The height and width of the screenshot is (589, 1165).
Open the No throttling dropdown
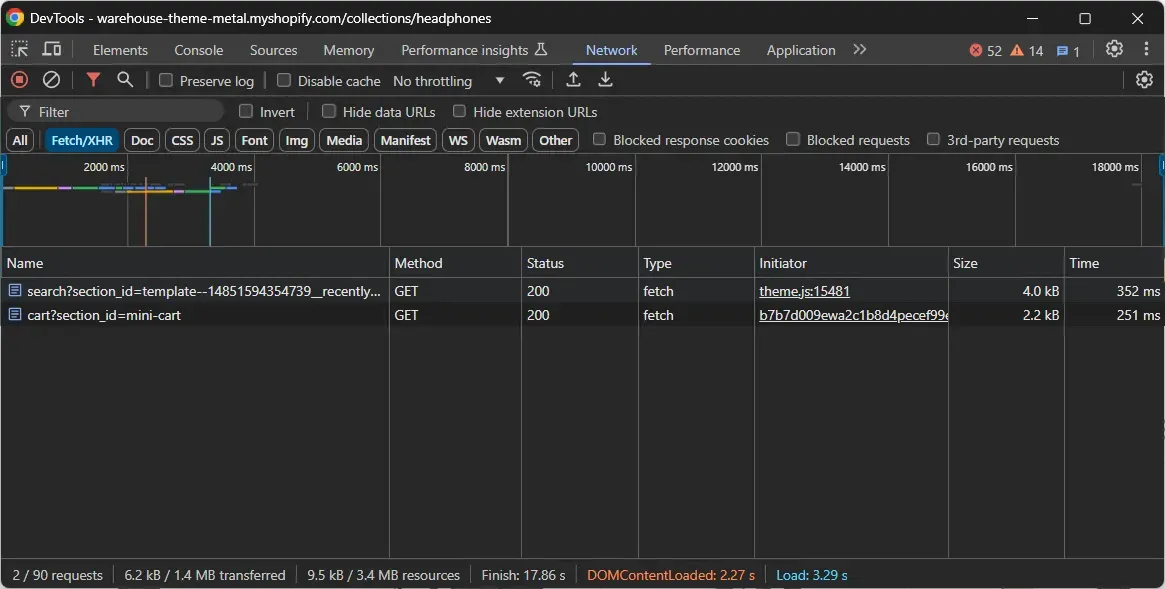(x=444, y=80)
